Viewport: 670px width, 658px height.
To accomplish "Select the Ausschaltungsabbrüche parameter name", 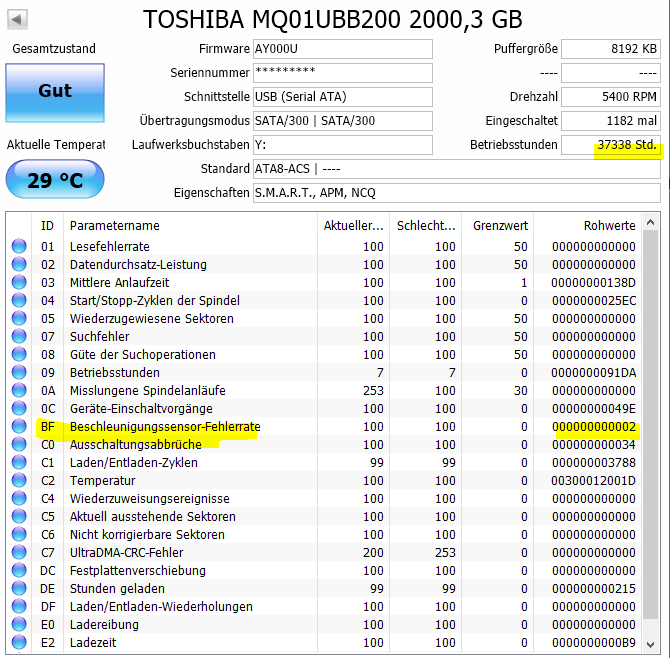I will coord(136,444).
